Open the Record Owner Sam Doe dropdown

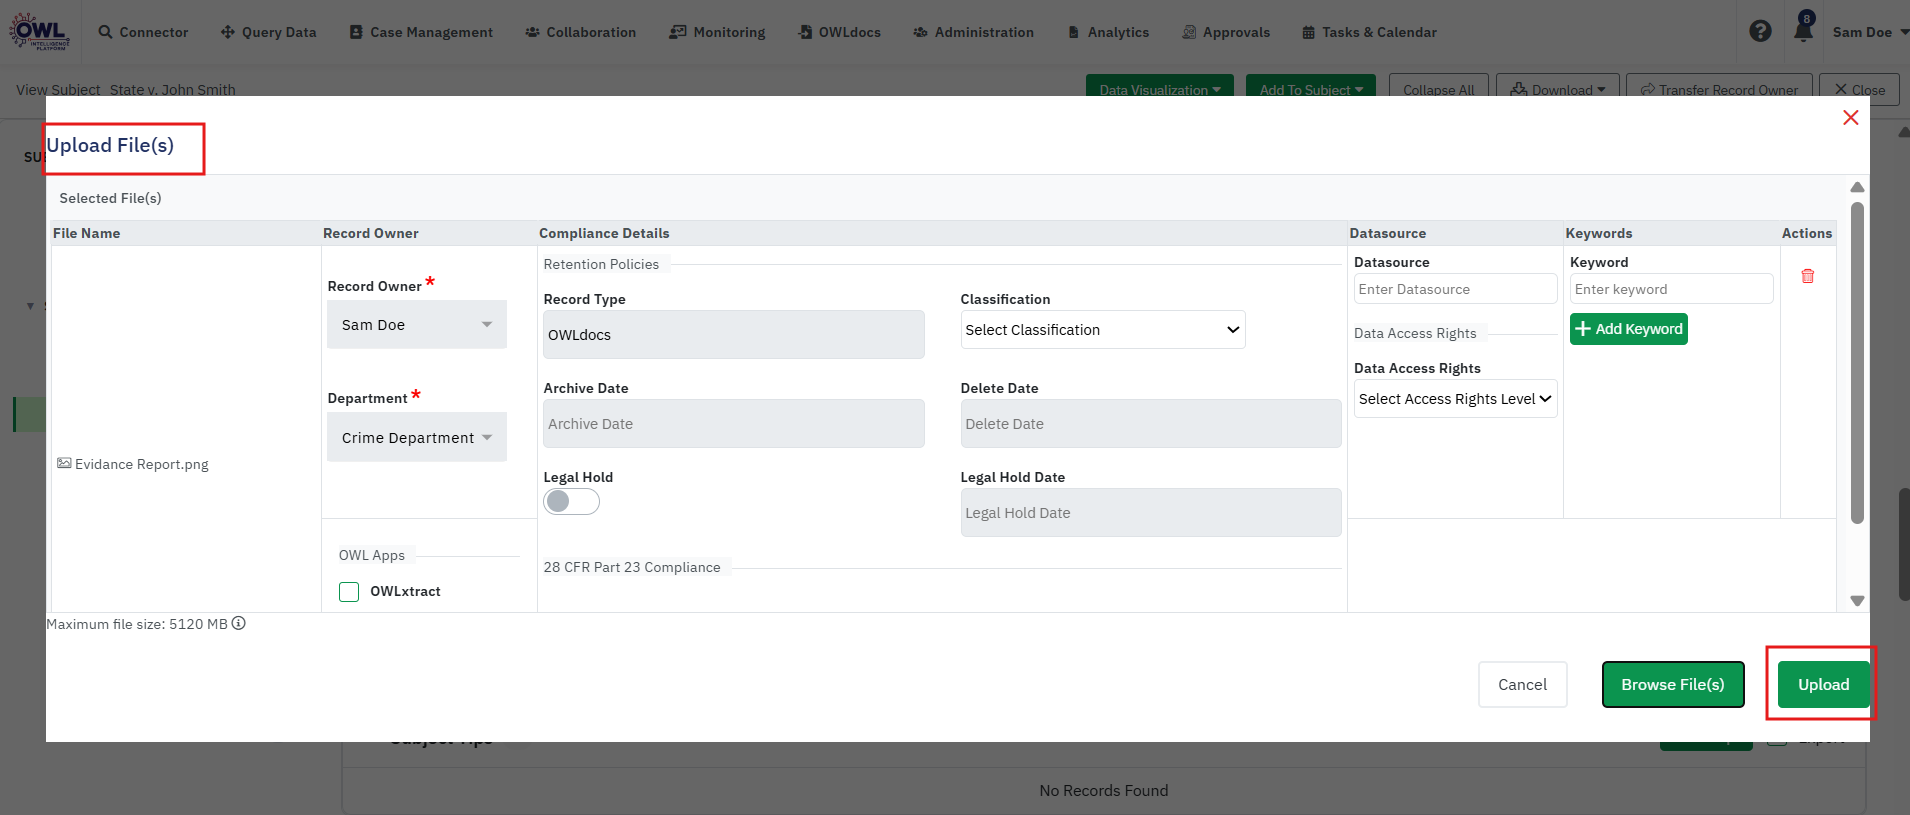click(x=417, y=325)
